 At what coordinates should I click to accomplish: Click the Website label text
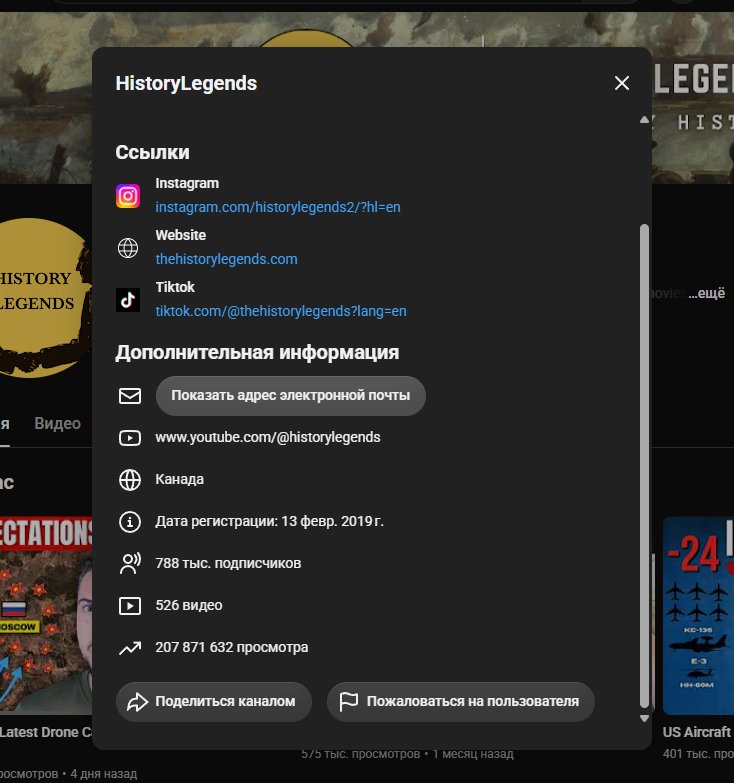click(x=180, y=235)
